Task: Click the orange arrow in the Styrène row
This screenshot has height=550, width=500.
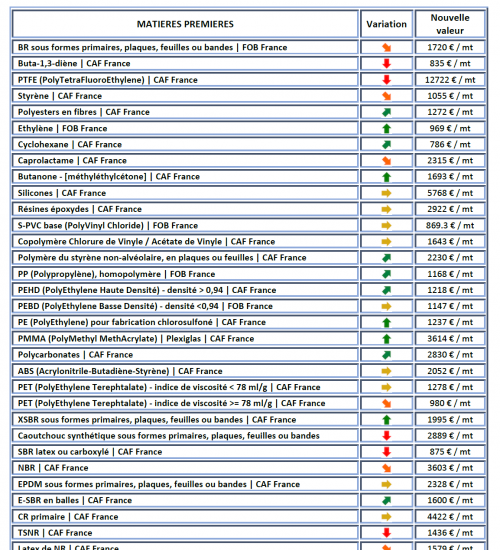Action: pyautogui.click(x=386, y=96)
